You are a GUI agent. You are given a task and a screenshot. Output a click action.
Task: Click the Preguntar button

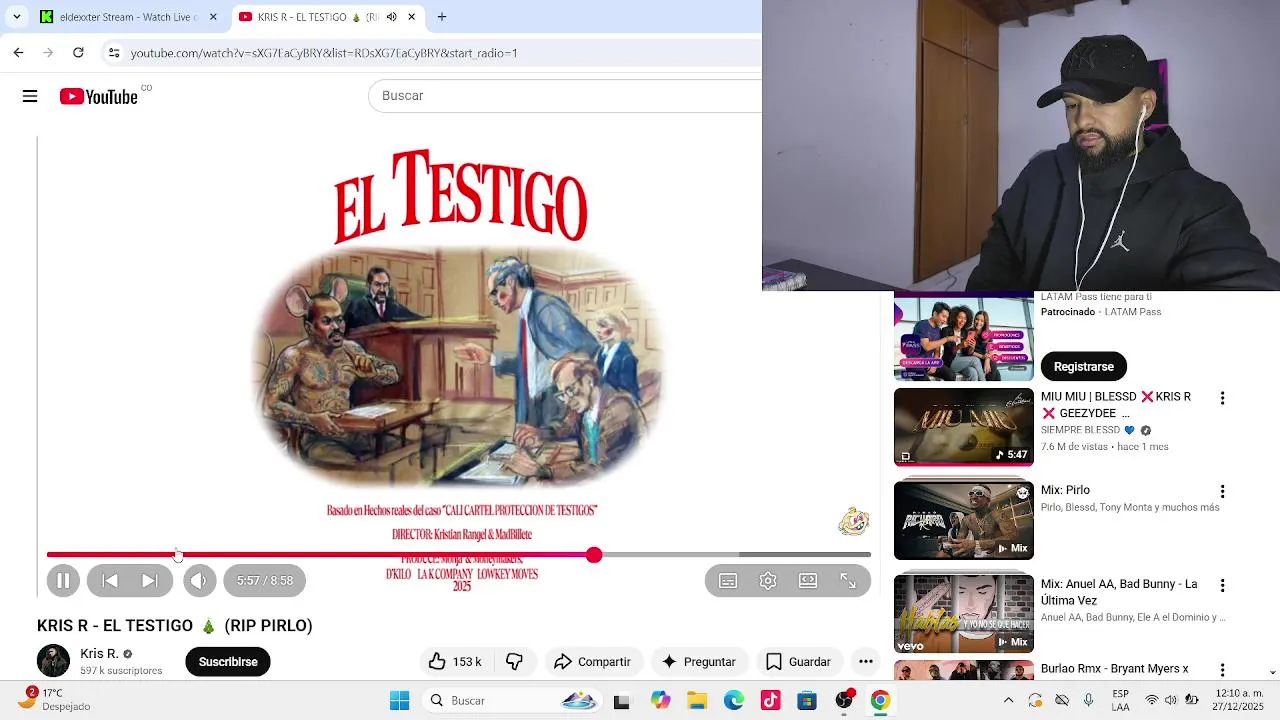698,661
